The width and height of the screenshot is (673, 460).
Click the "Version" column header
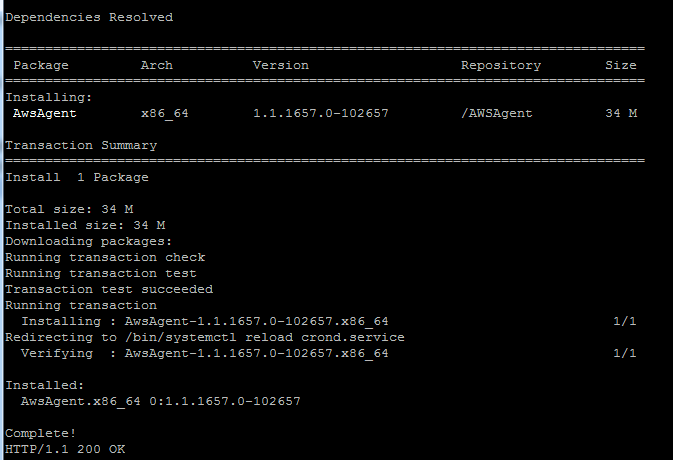280,65
